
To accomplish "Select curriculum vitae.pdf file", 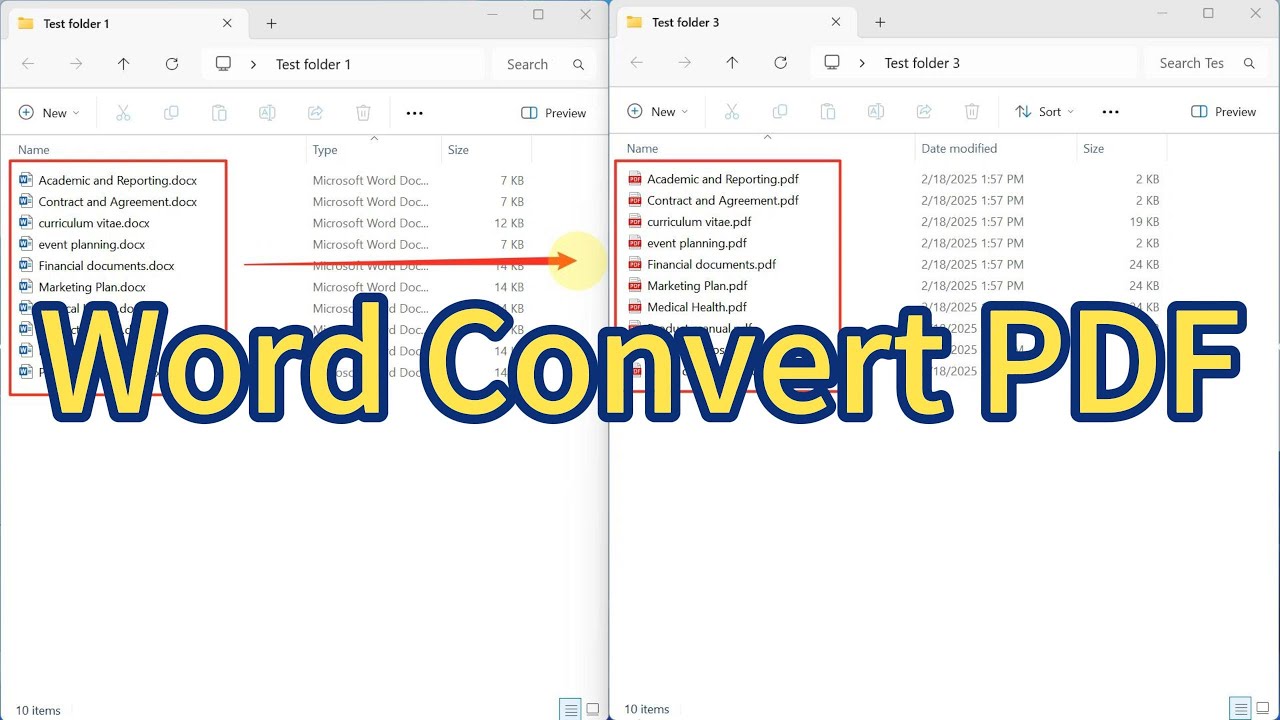I will click(x=699, y=222).
